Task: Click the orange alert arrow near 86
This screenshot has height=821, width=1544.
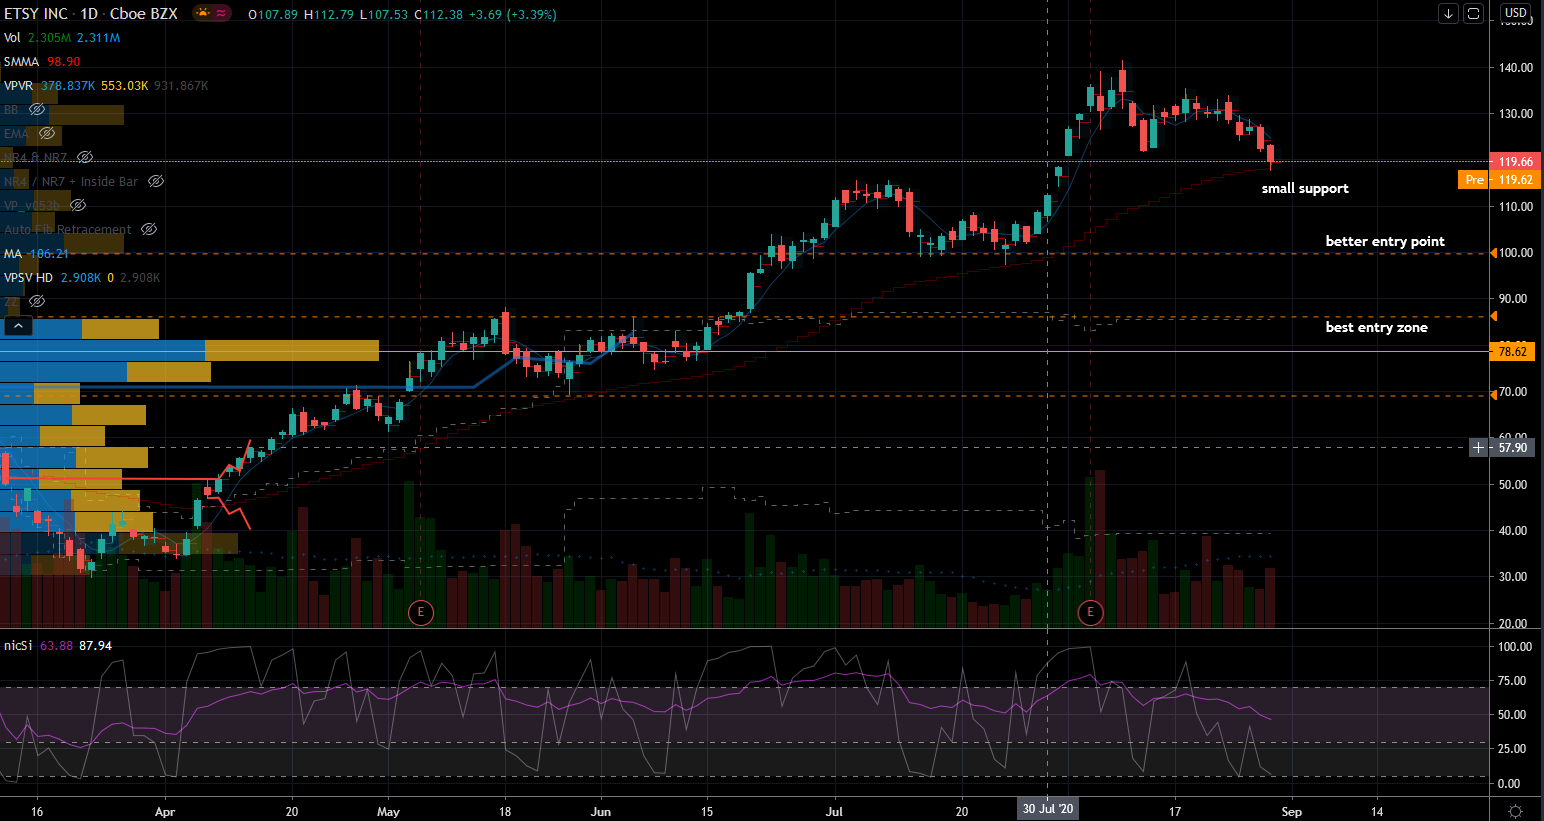Action: click(x=1494, y=316)
